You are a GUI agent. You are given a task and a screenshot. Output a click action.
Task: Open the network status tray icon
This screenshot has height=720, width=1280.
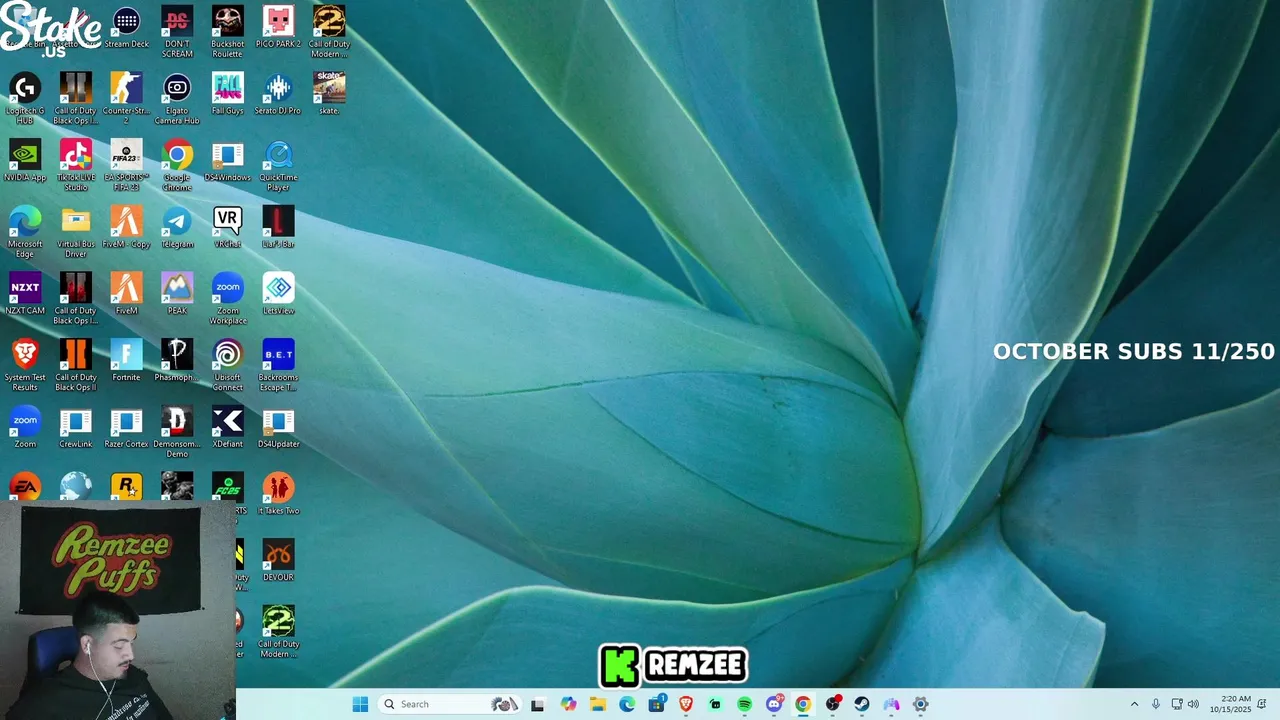(1177, 704)
